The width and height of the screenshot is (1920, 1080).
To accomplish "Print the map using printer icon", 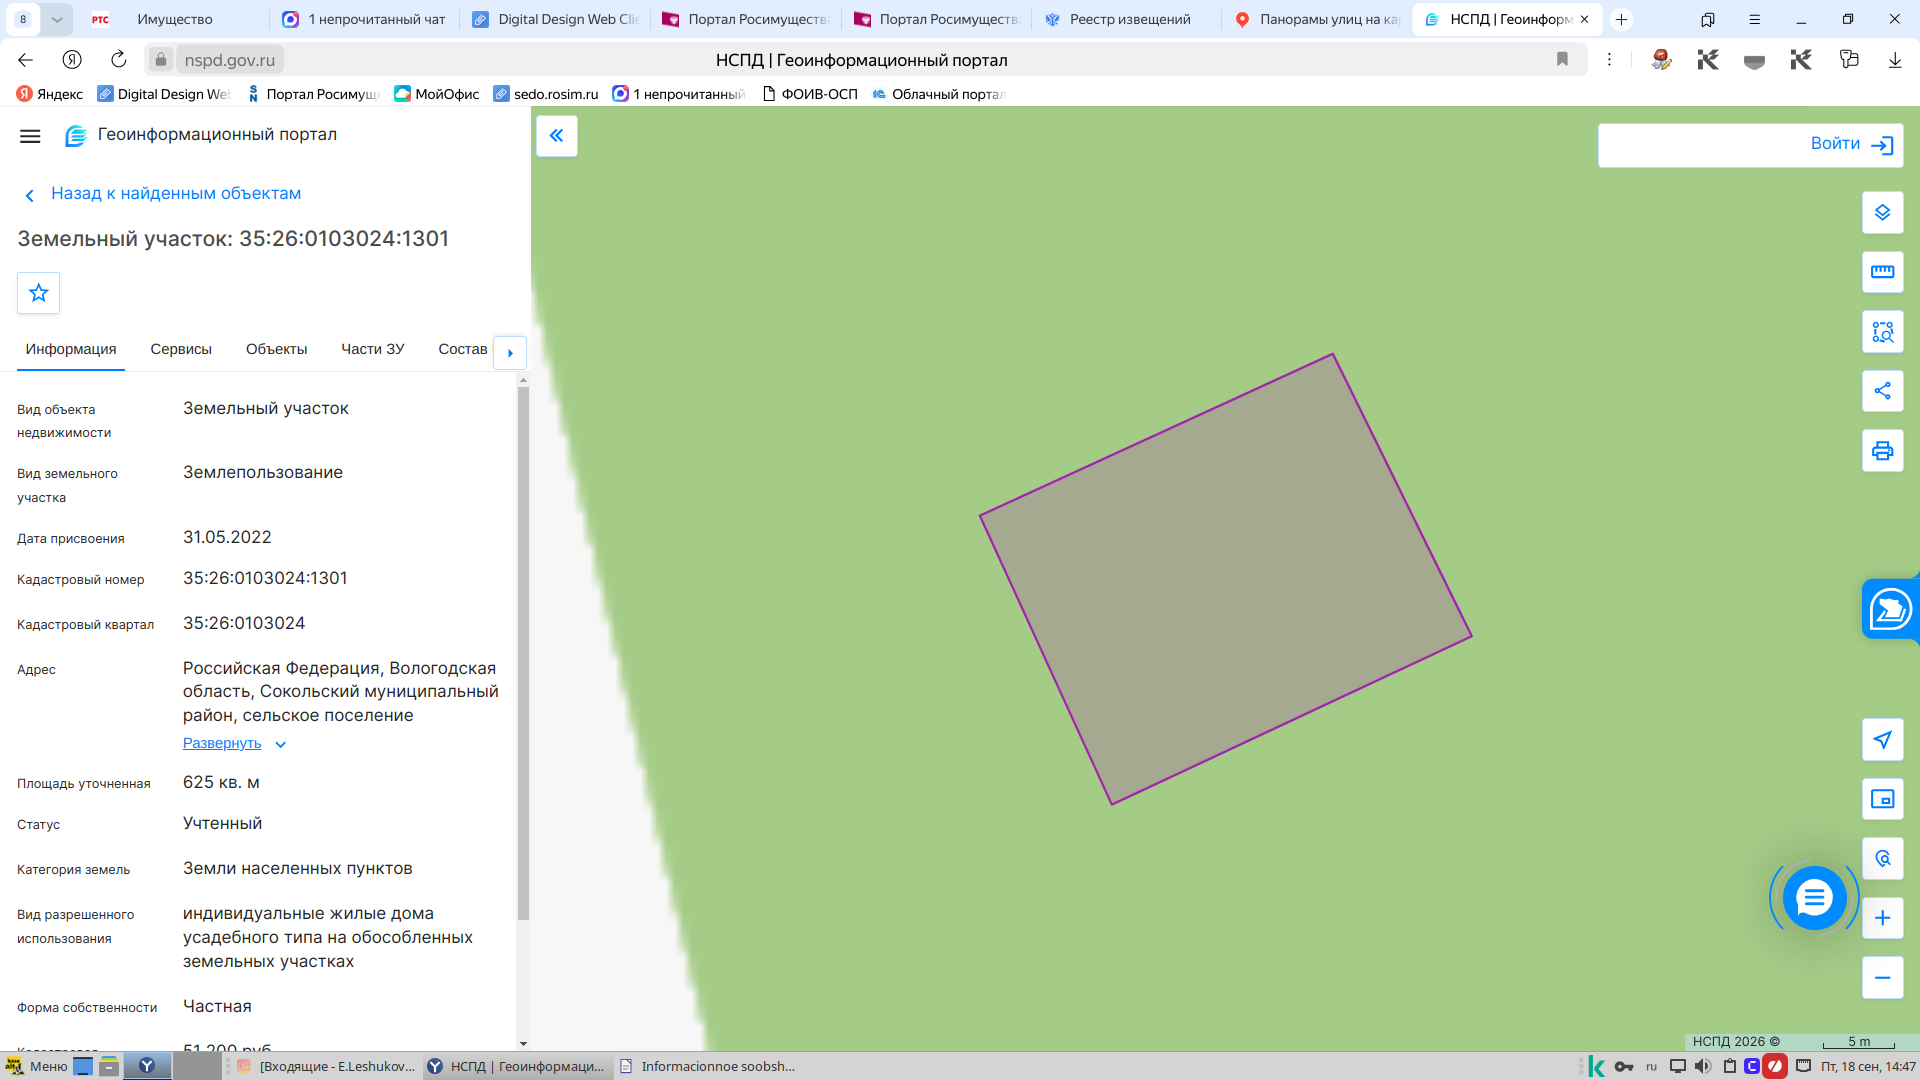I will 1882,451.
